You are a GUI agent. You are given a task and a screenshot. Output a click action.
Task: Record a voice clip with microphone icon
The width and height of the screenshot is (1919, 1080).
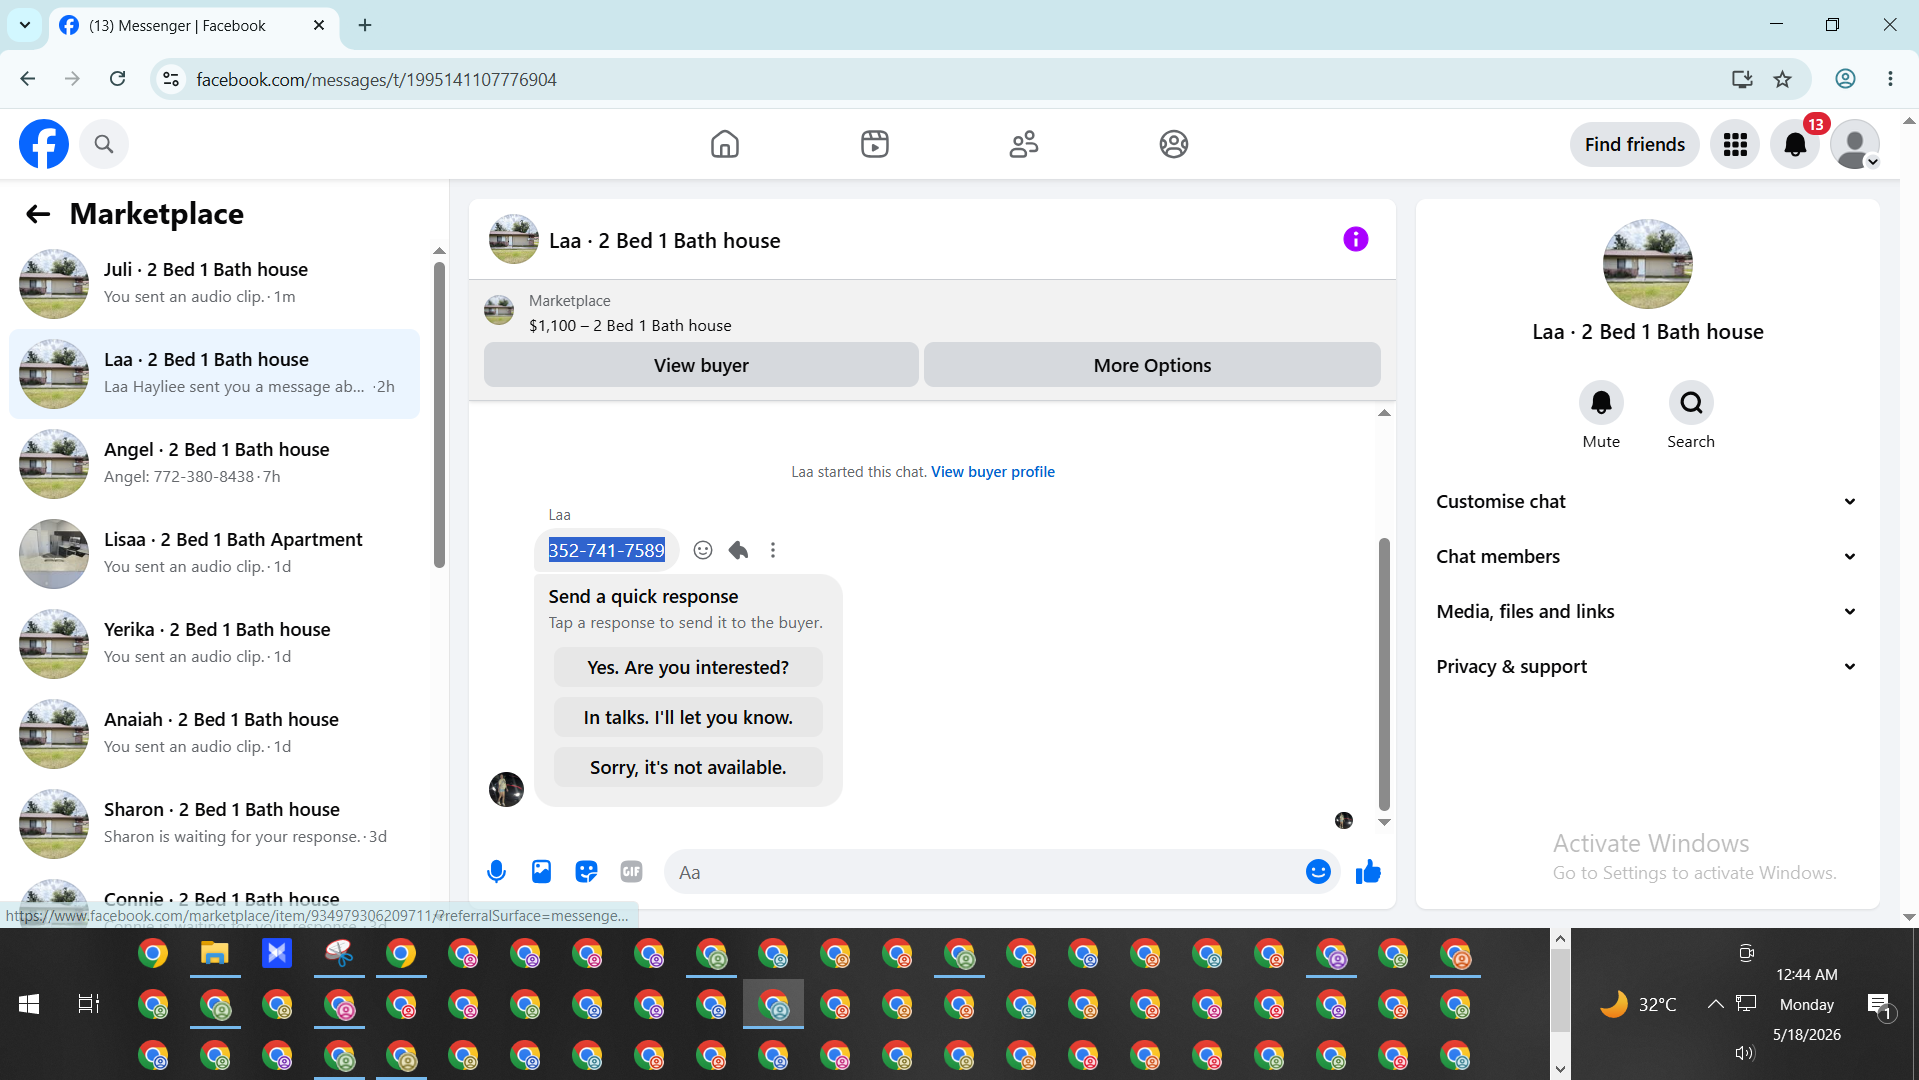[496, 872]
